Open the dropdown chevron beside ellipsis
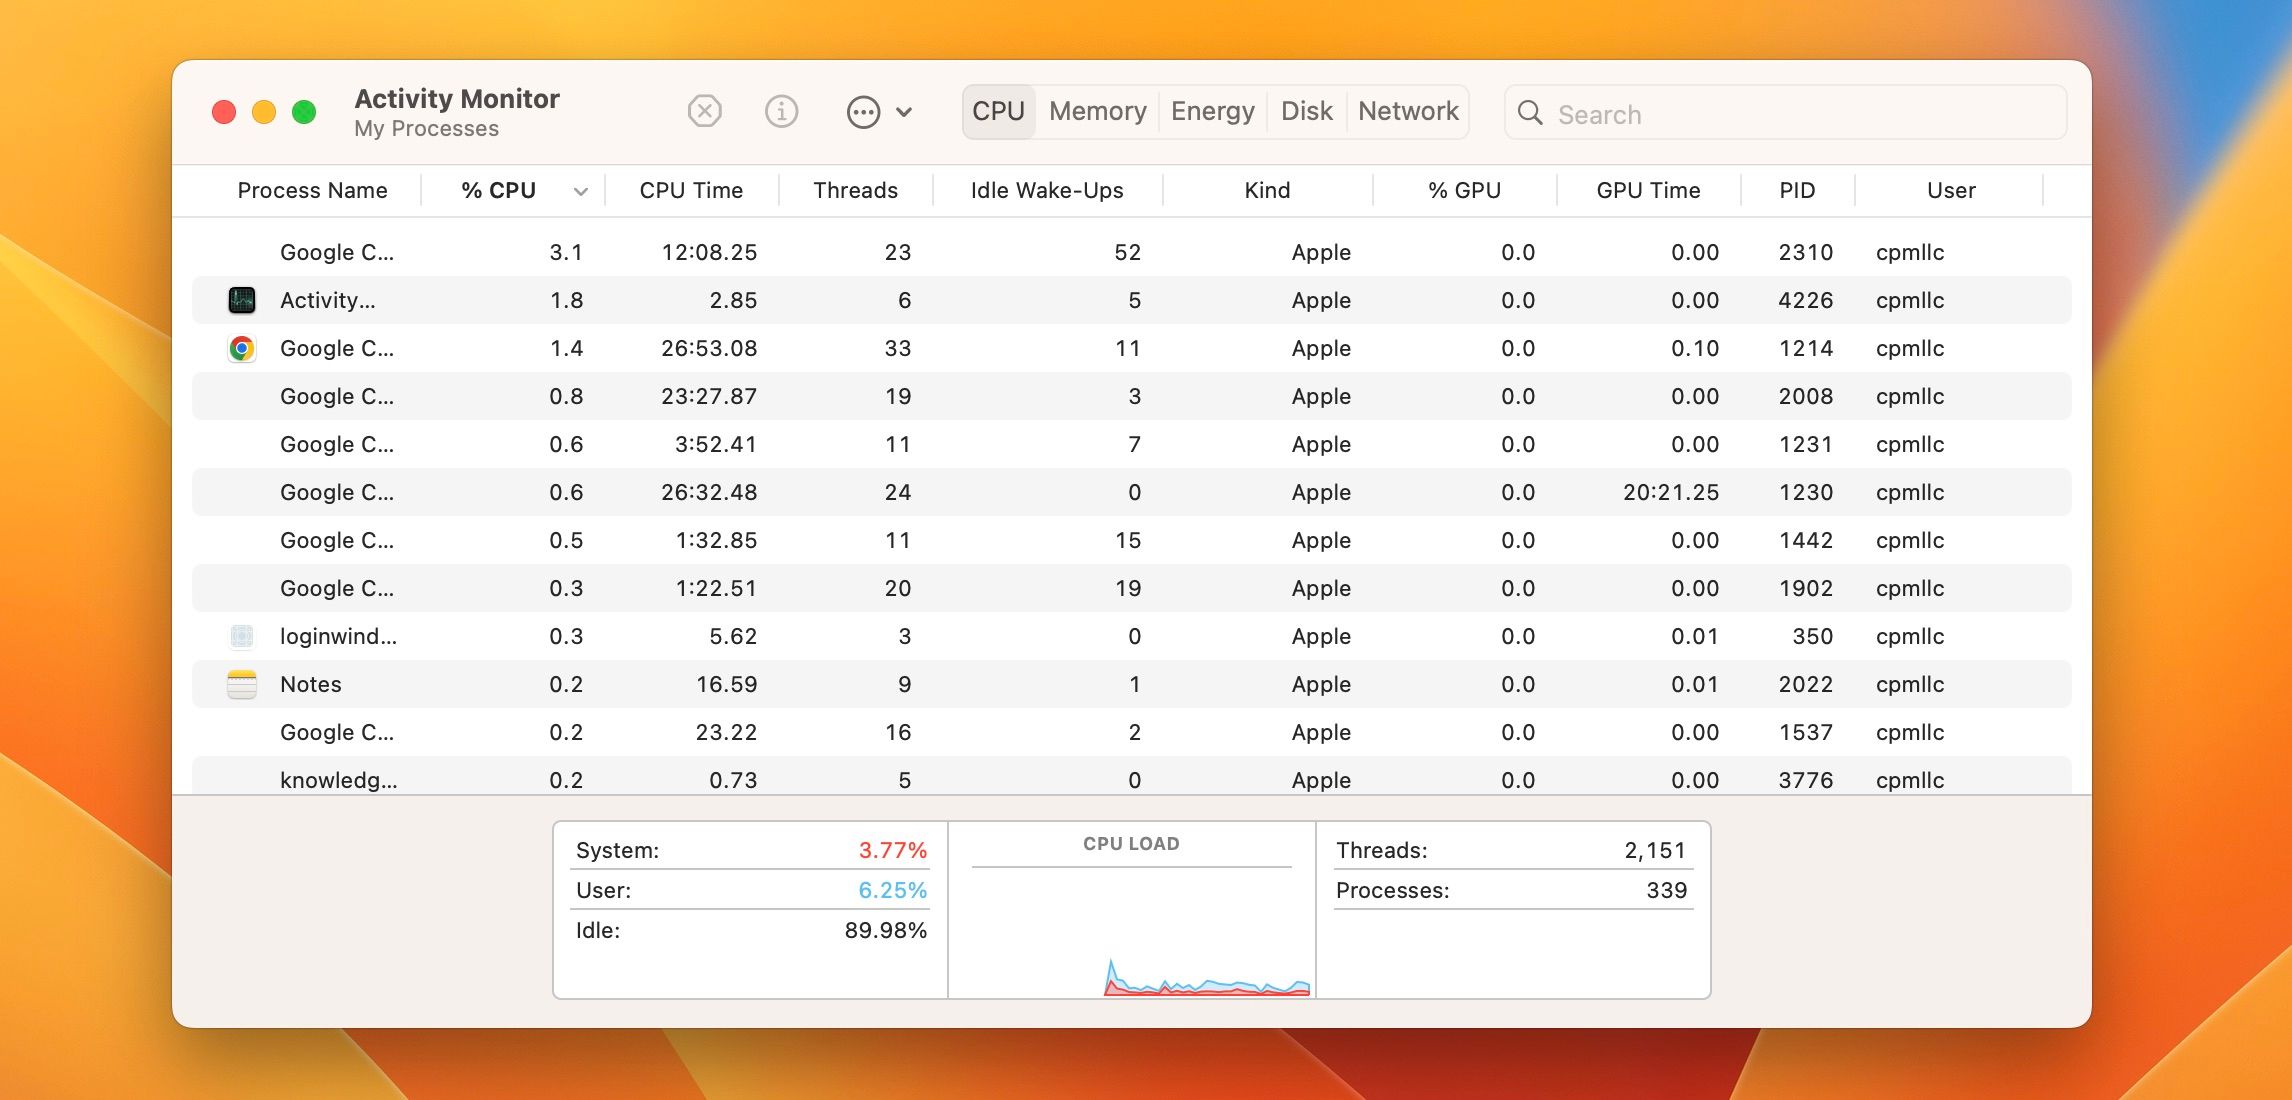 pyautogui.click(x=904, y=111)
